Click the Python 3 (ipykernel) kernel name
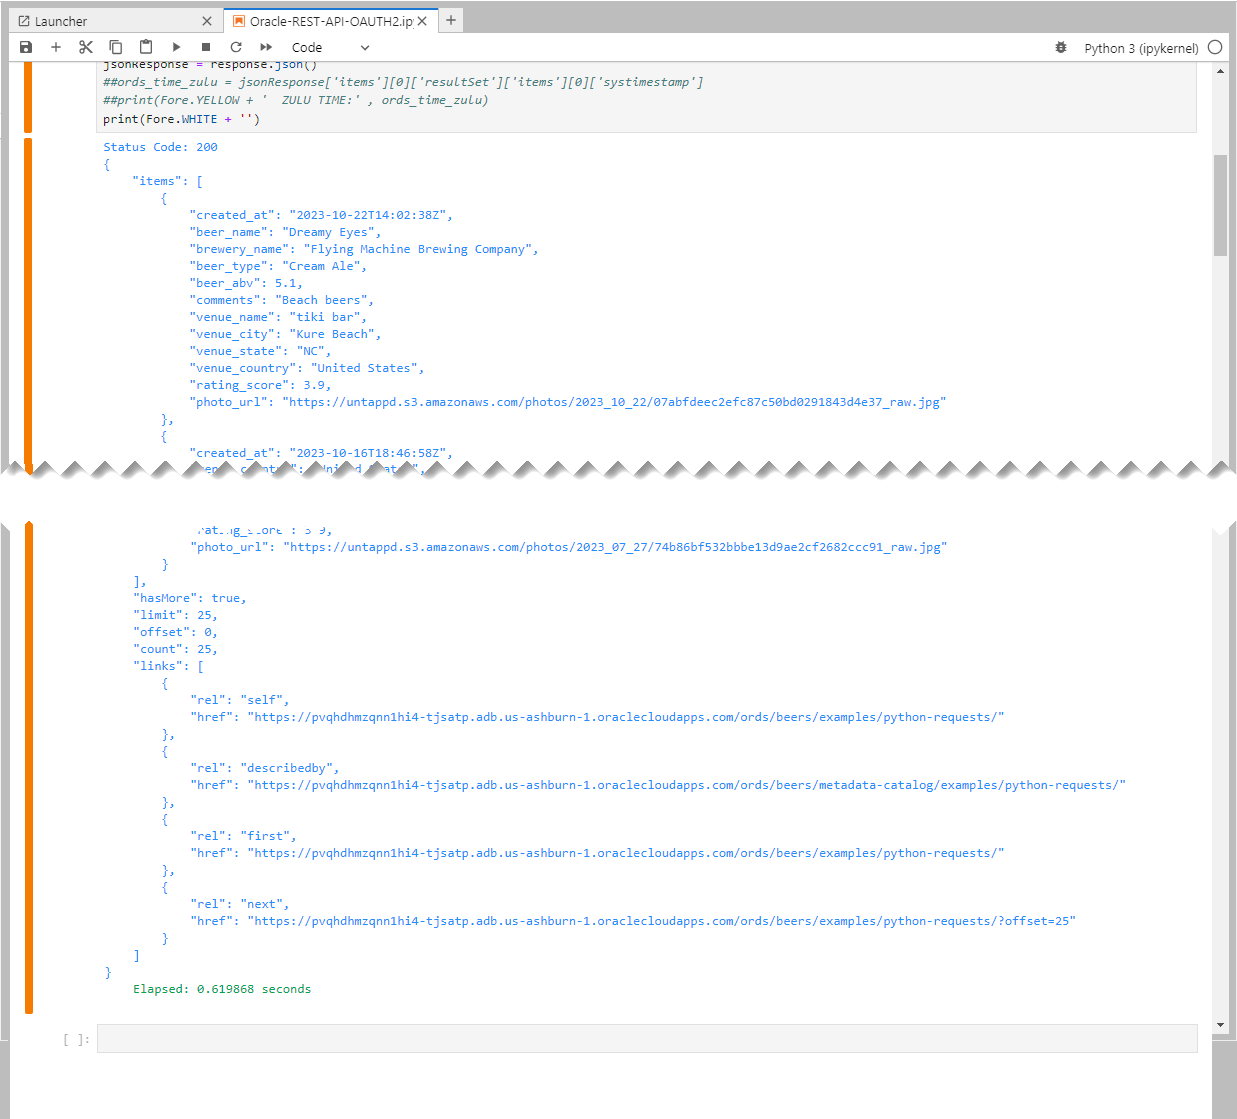1237x1119 pixels. [x=1141, y=48]
